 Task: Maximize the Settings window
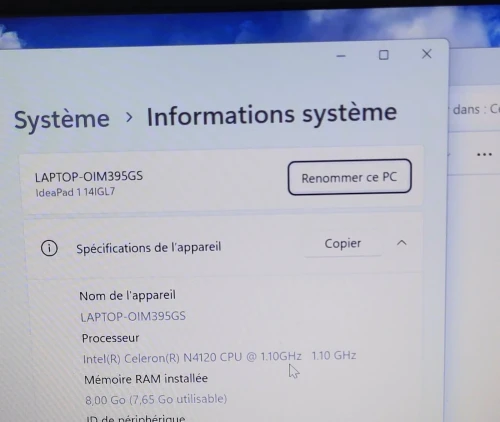point(384,55)
